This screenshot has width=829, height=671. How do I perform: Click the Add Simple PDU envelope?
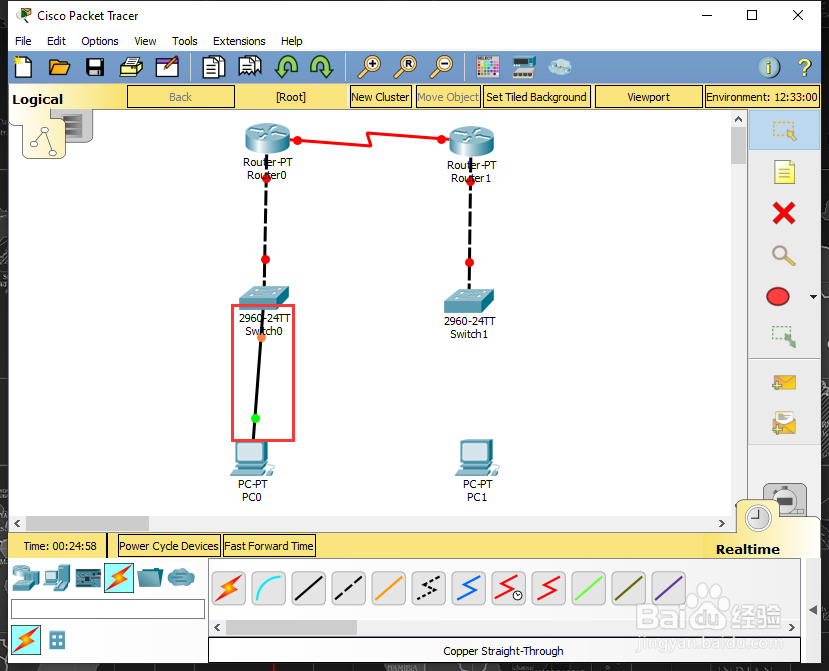(x=784, y=382)
